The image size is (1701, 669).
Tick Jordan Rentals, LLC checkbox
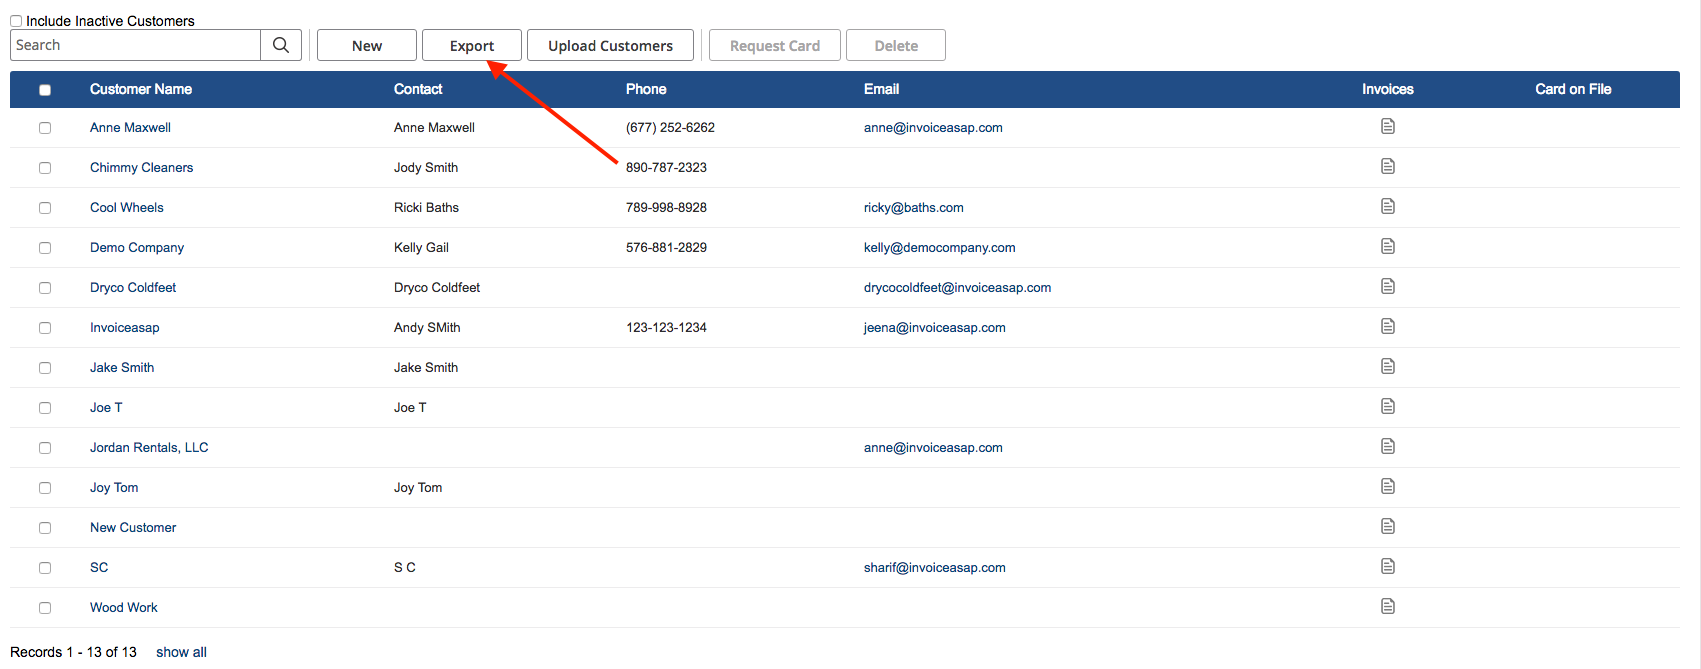click(45, 448)
